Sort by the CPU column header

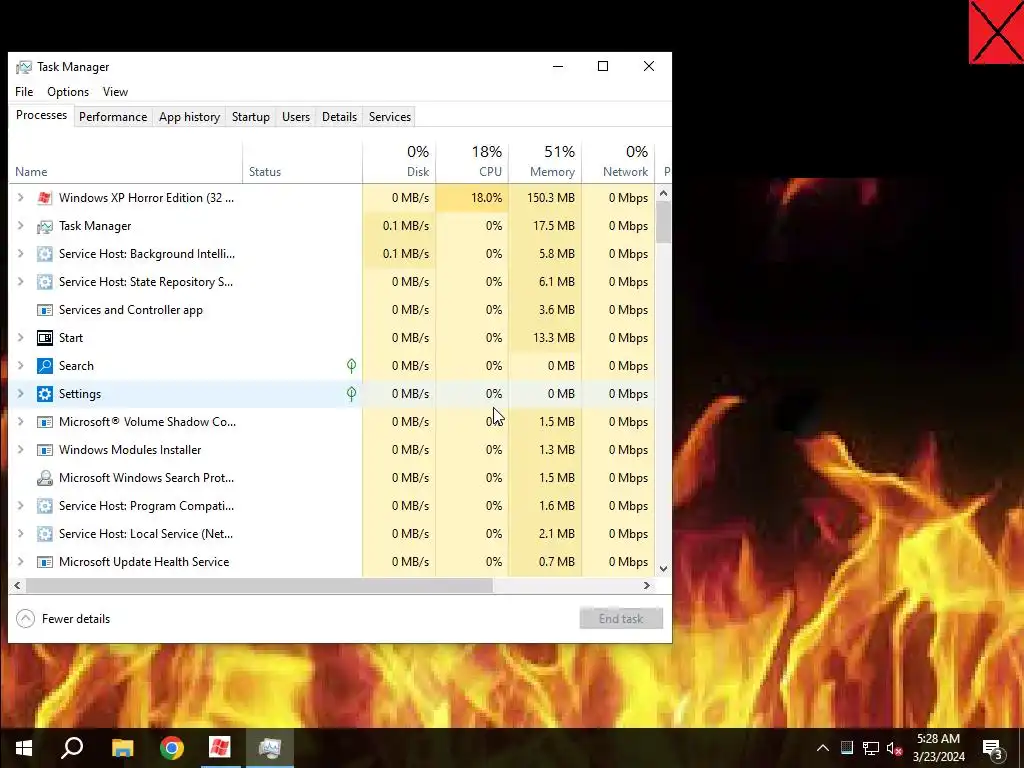click(472, 161)
